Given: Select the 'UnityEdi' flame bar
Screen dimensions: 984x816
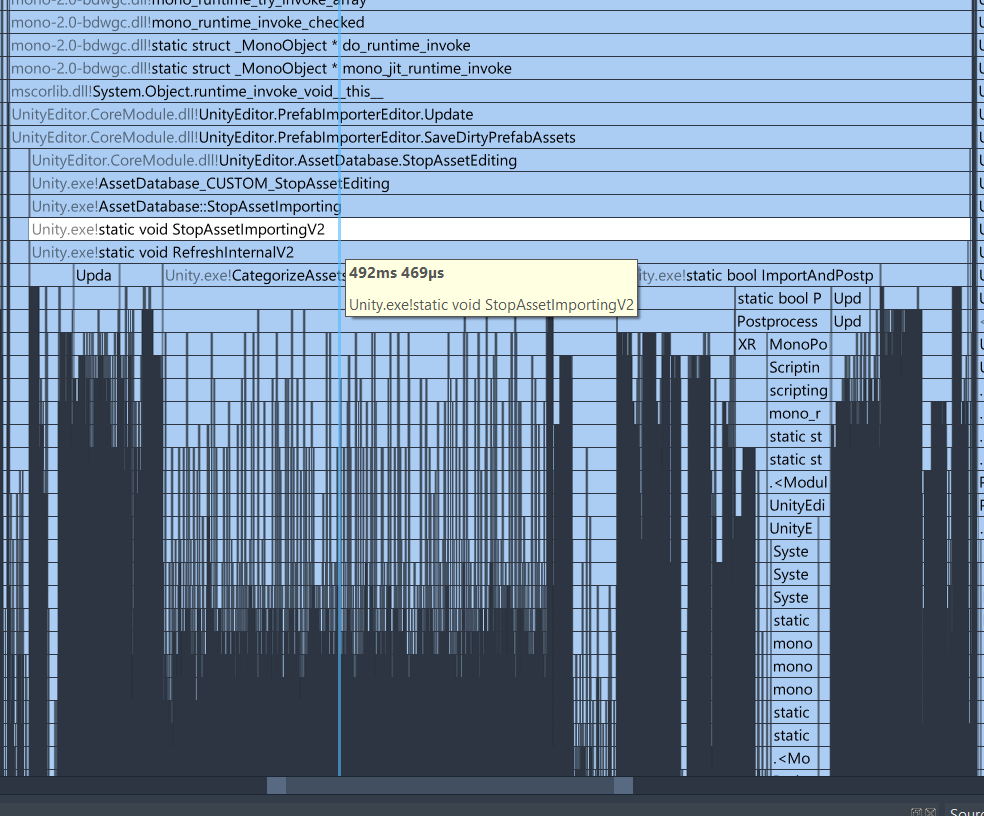Looking at the screenshot, I should pyautogui.click(x=799, y=506).
